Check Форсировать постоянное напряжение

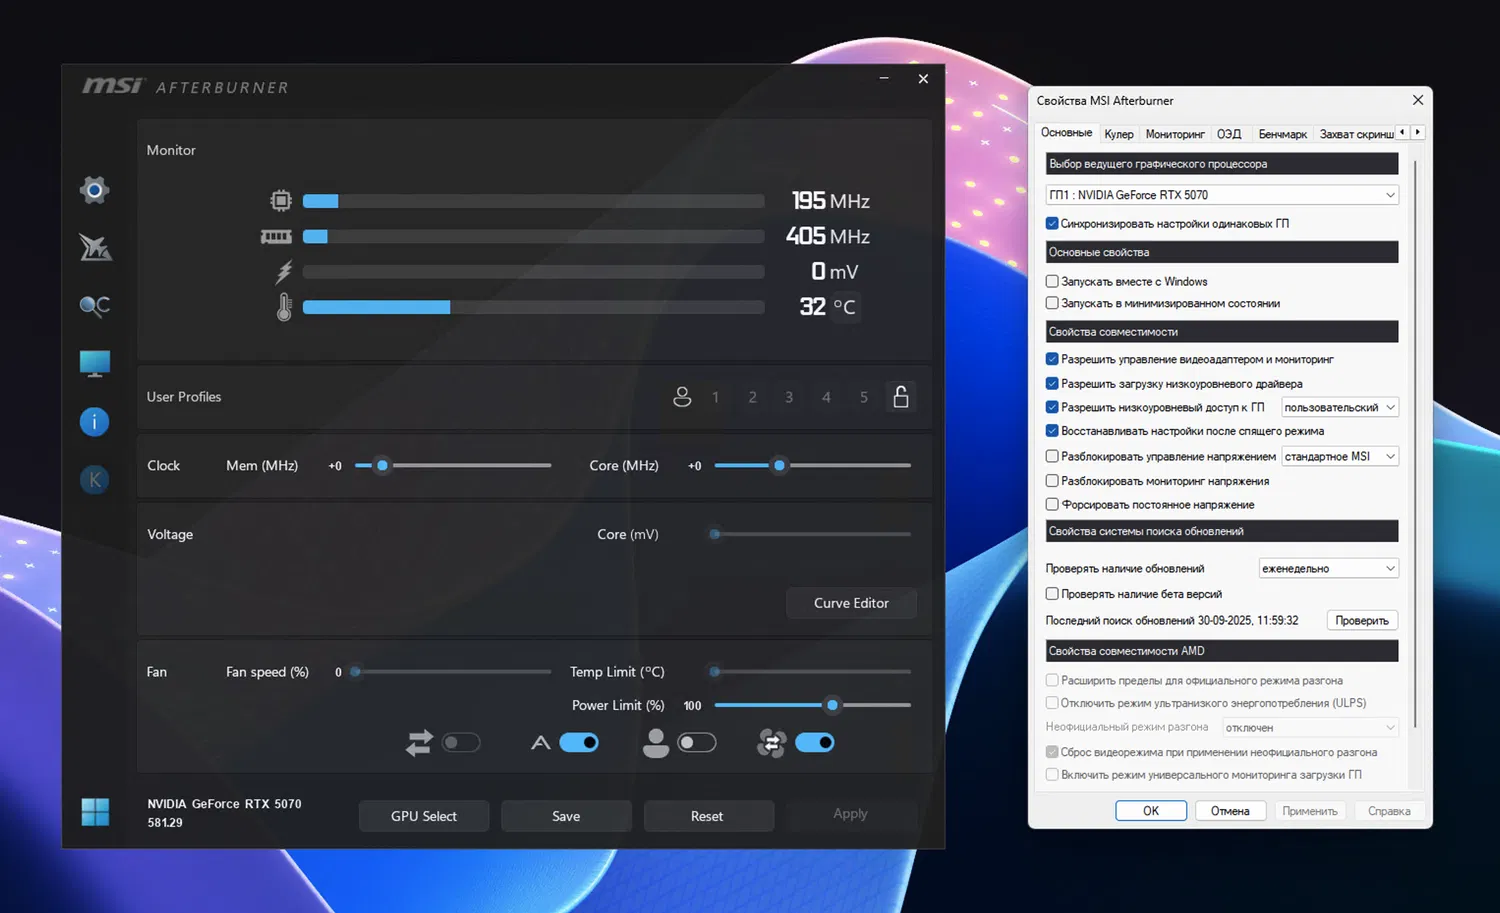pos(1052,505)
